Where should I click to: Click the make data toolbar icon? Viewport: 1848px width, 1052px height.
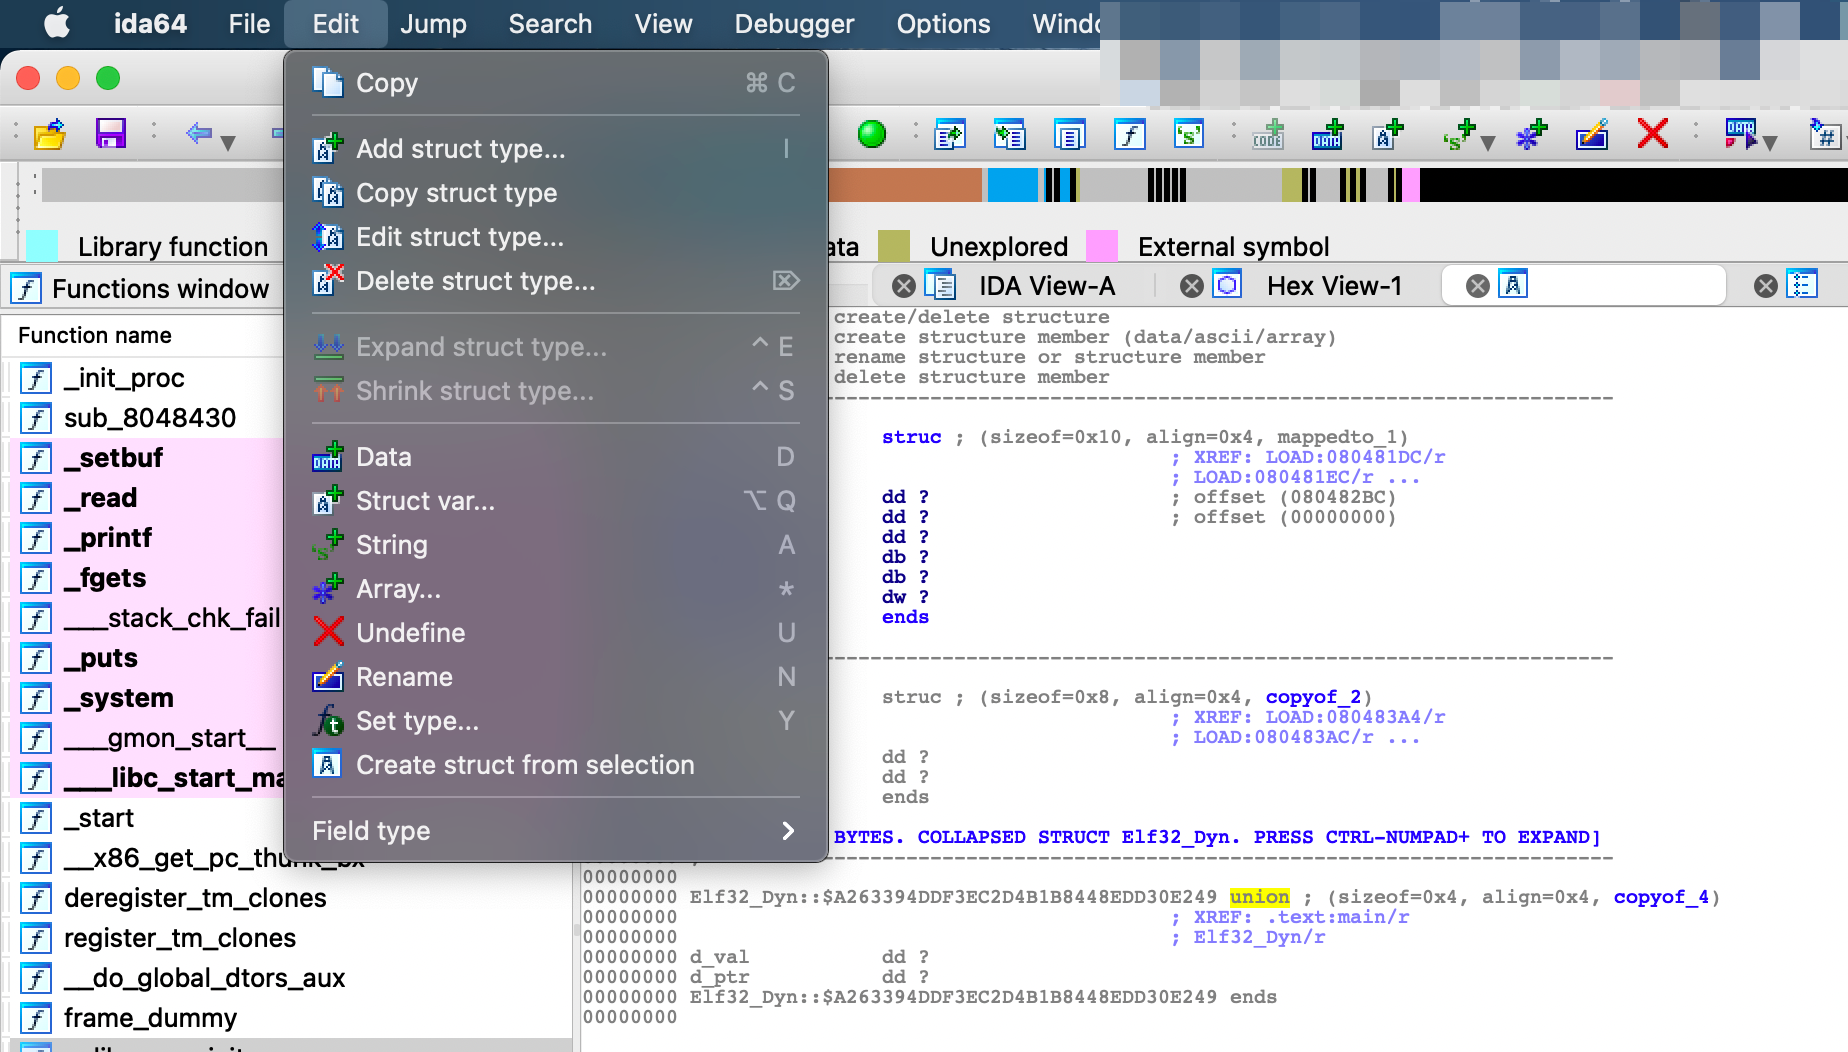point(1328,134)
